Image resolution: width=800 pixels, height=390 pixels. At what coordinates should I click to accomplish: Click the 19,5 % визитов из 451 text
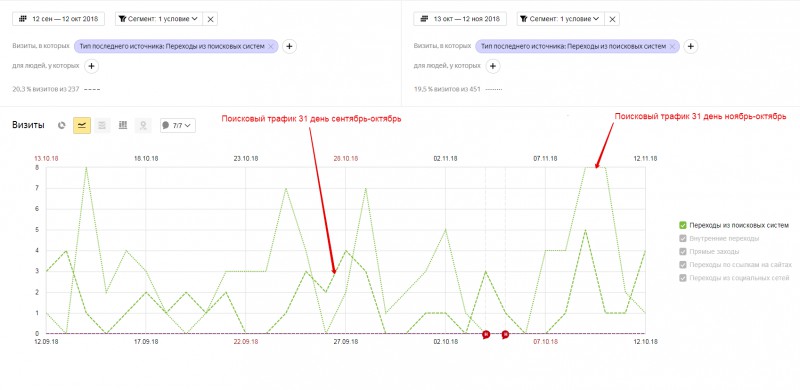click(x=447, y=89)
